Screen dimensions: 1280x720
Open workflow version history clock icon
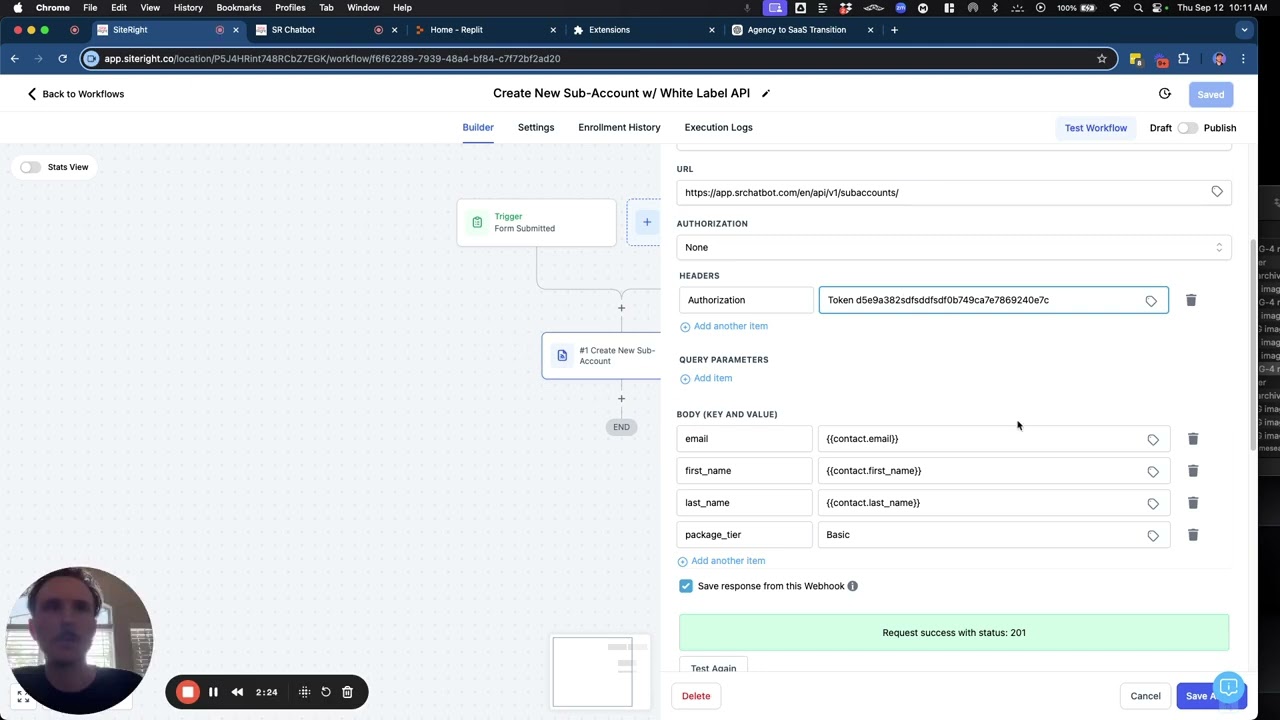point(1165,94)
